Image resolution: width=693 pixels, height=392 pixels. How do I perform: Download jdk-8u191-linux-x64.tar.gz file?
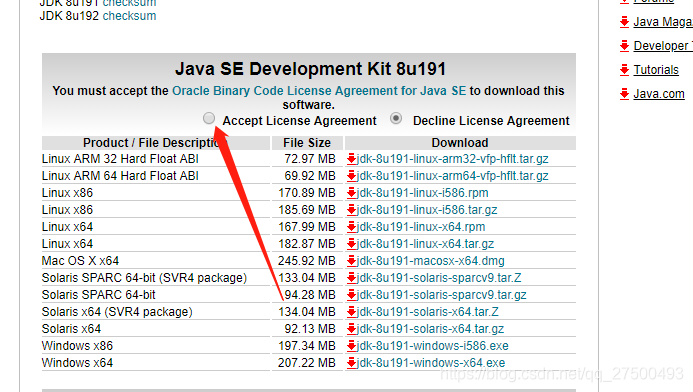[x=425, y=244]
